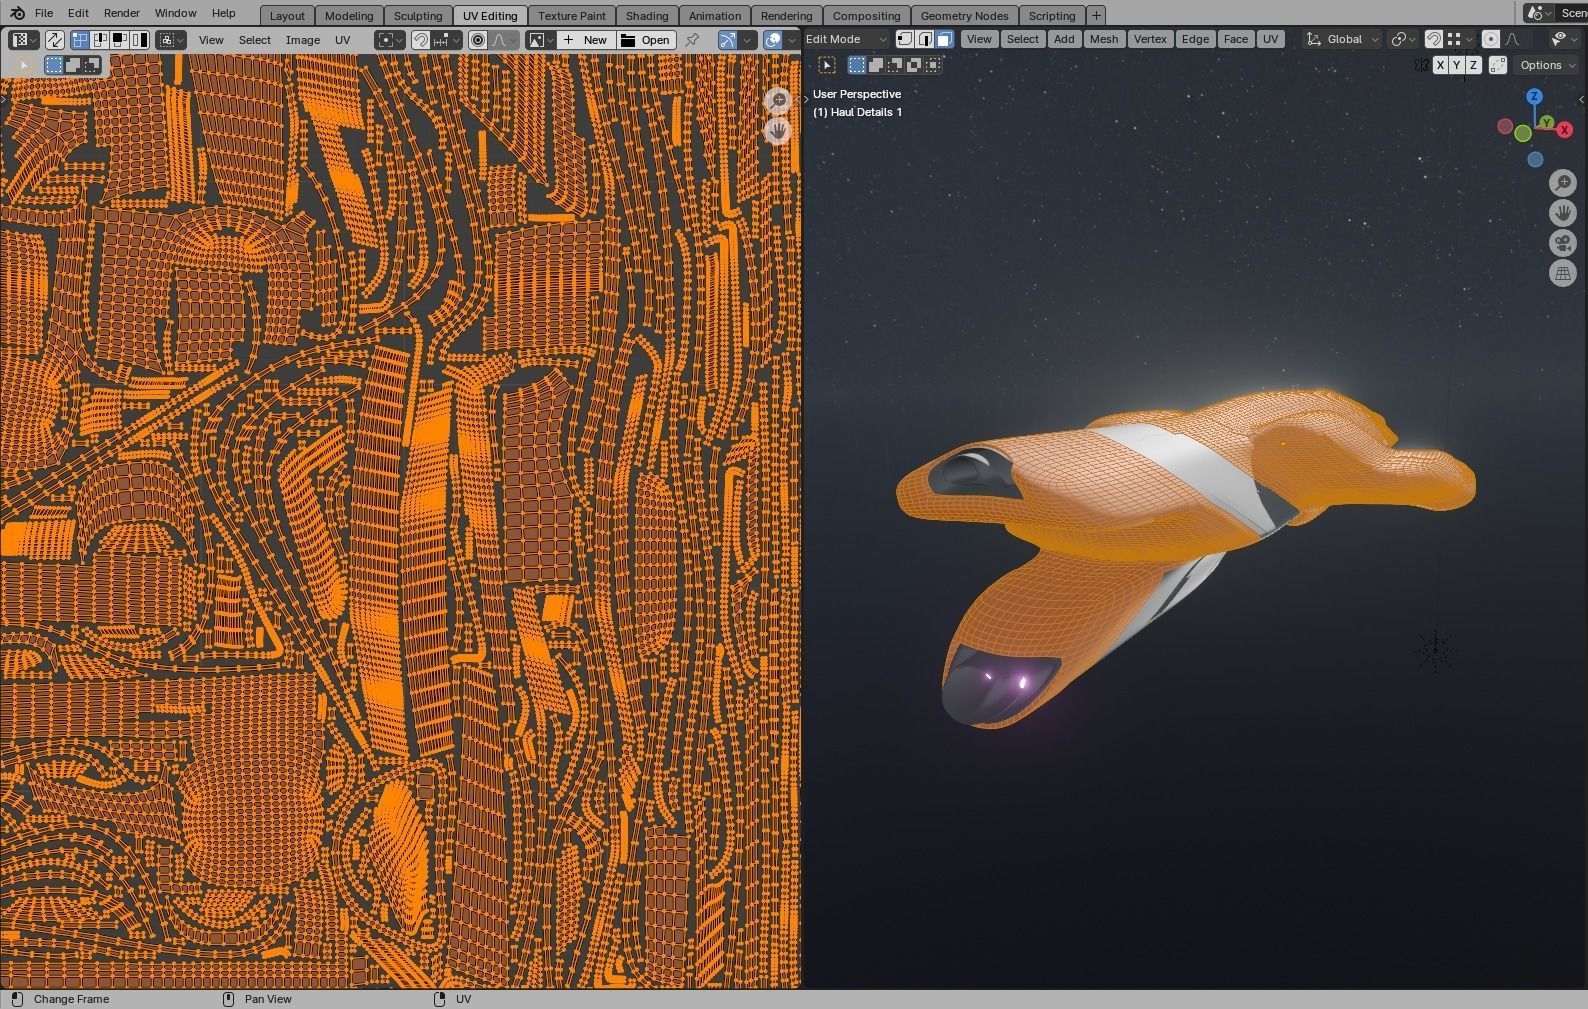Screen dimensions: 1588x1009
Task: Click the Open image button
Action: 646,40
